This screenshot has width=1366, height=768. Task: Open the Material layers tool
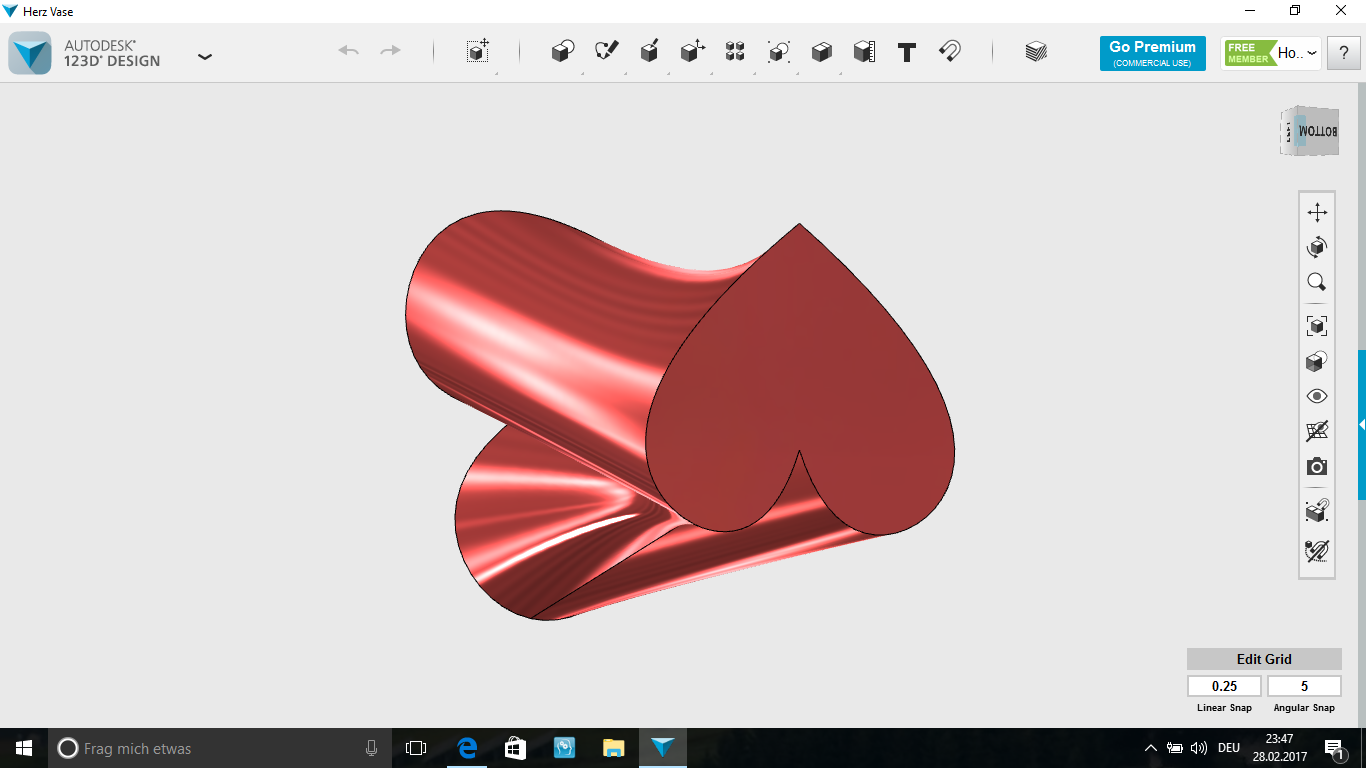tap(1036, 51)
